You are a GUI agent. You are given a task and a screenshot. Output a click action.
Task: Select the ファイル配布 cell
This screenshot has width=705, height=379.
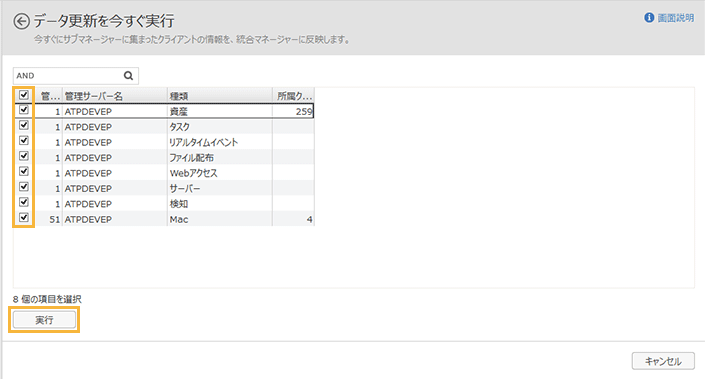219,158
